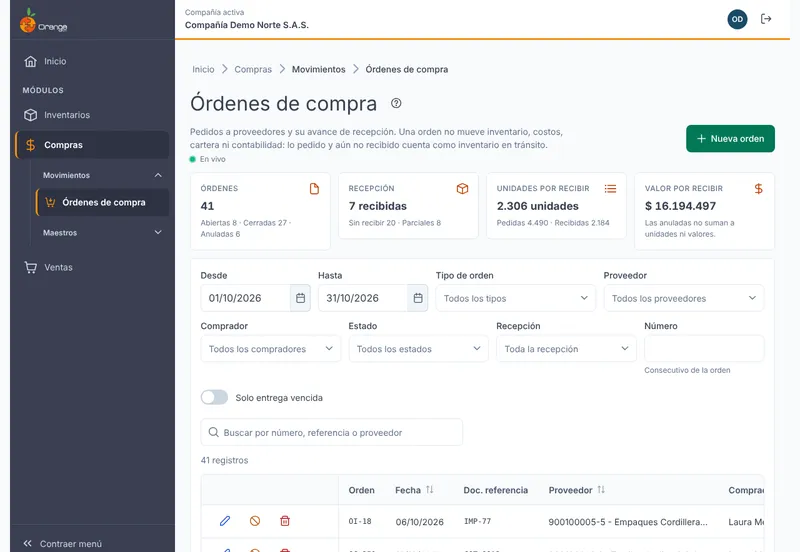This screenshot has width=800, height=552.
Task: Click Nueva orden button
Action: point(730,138)
